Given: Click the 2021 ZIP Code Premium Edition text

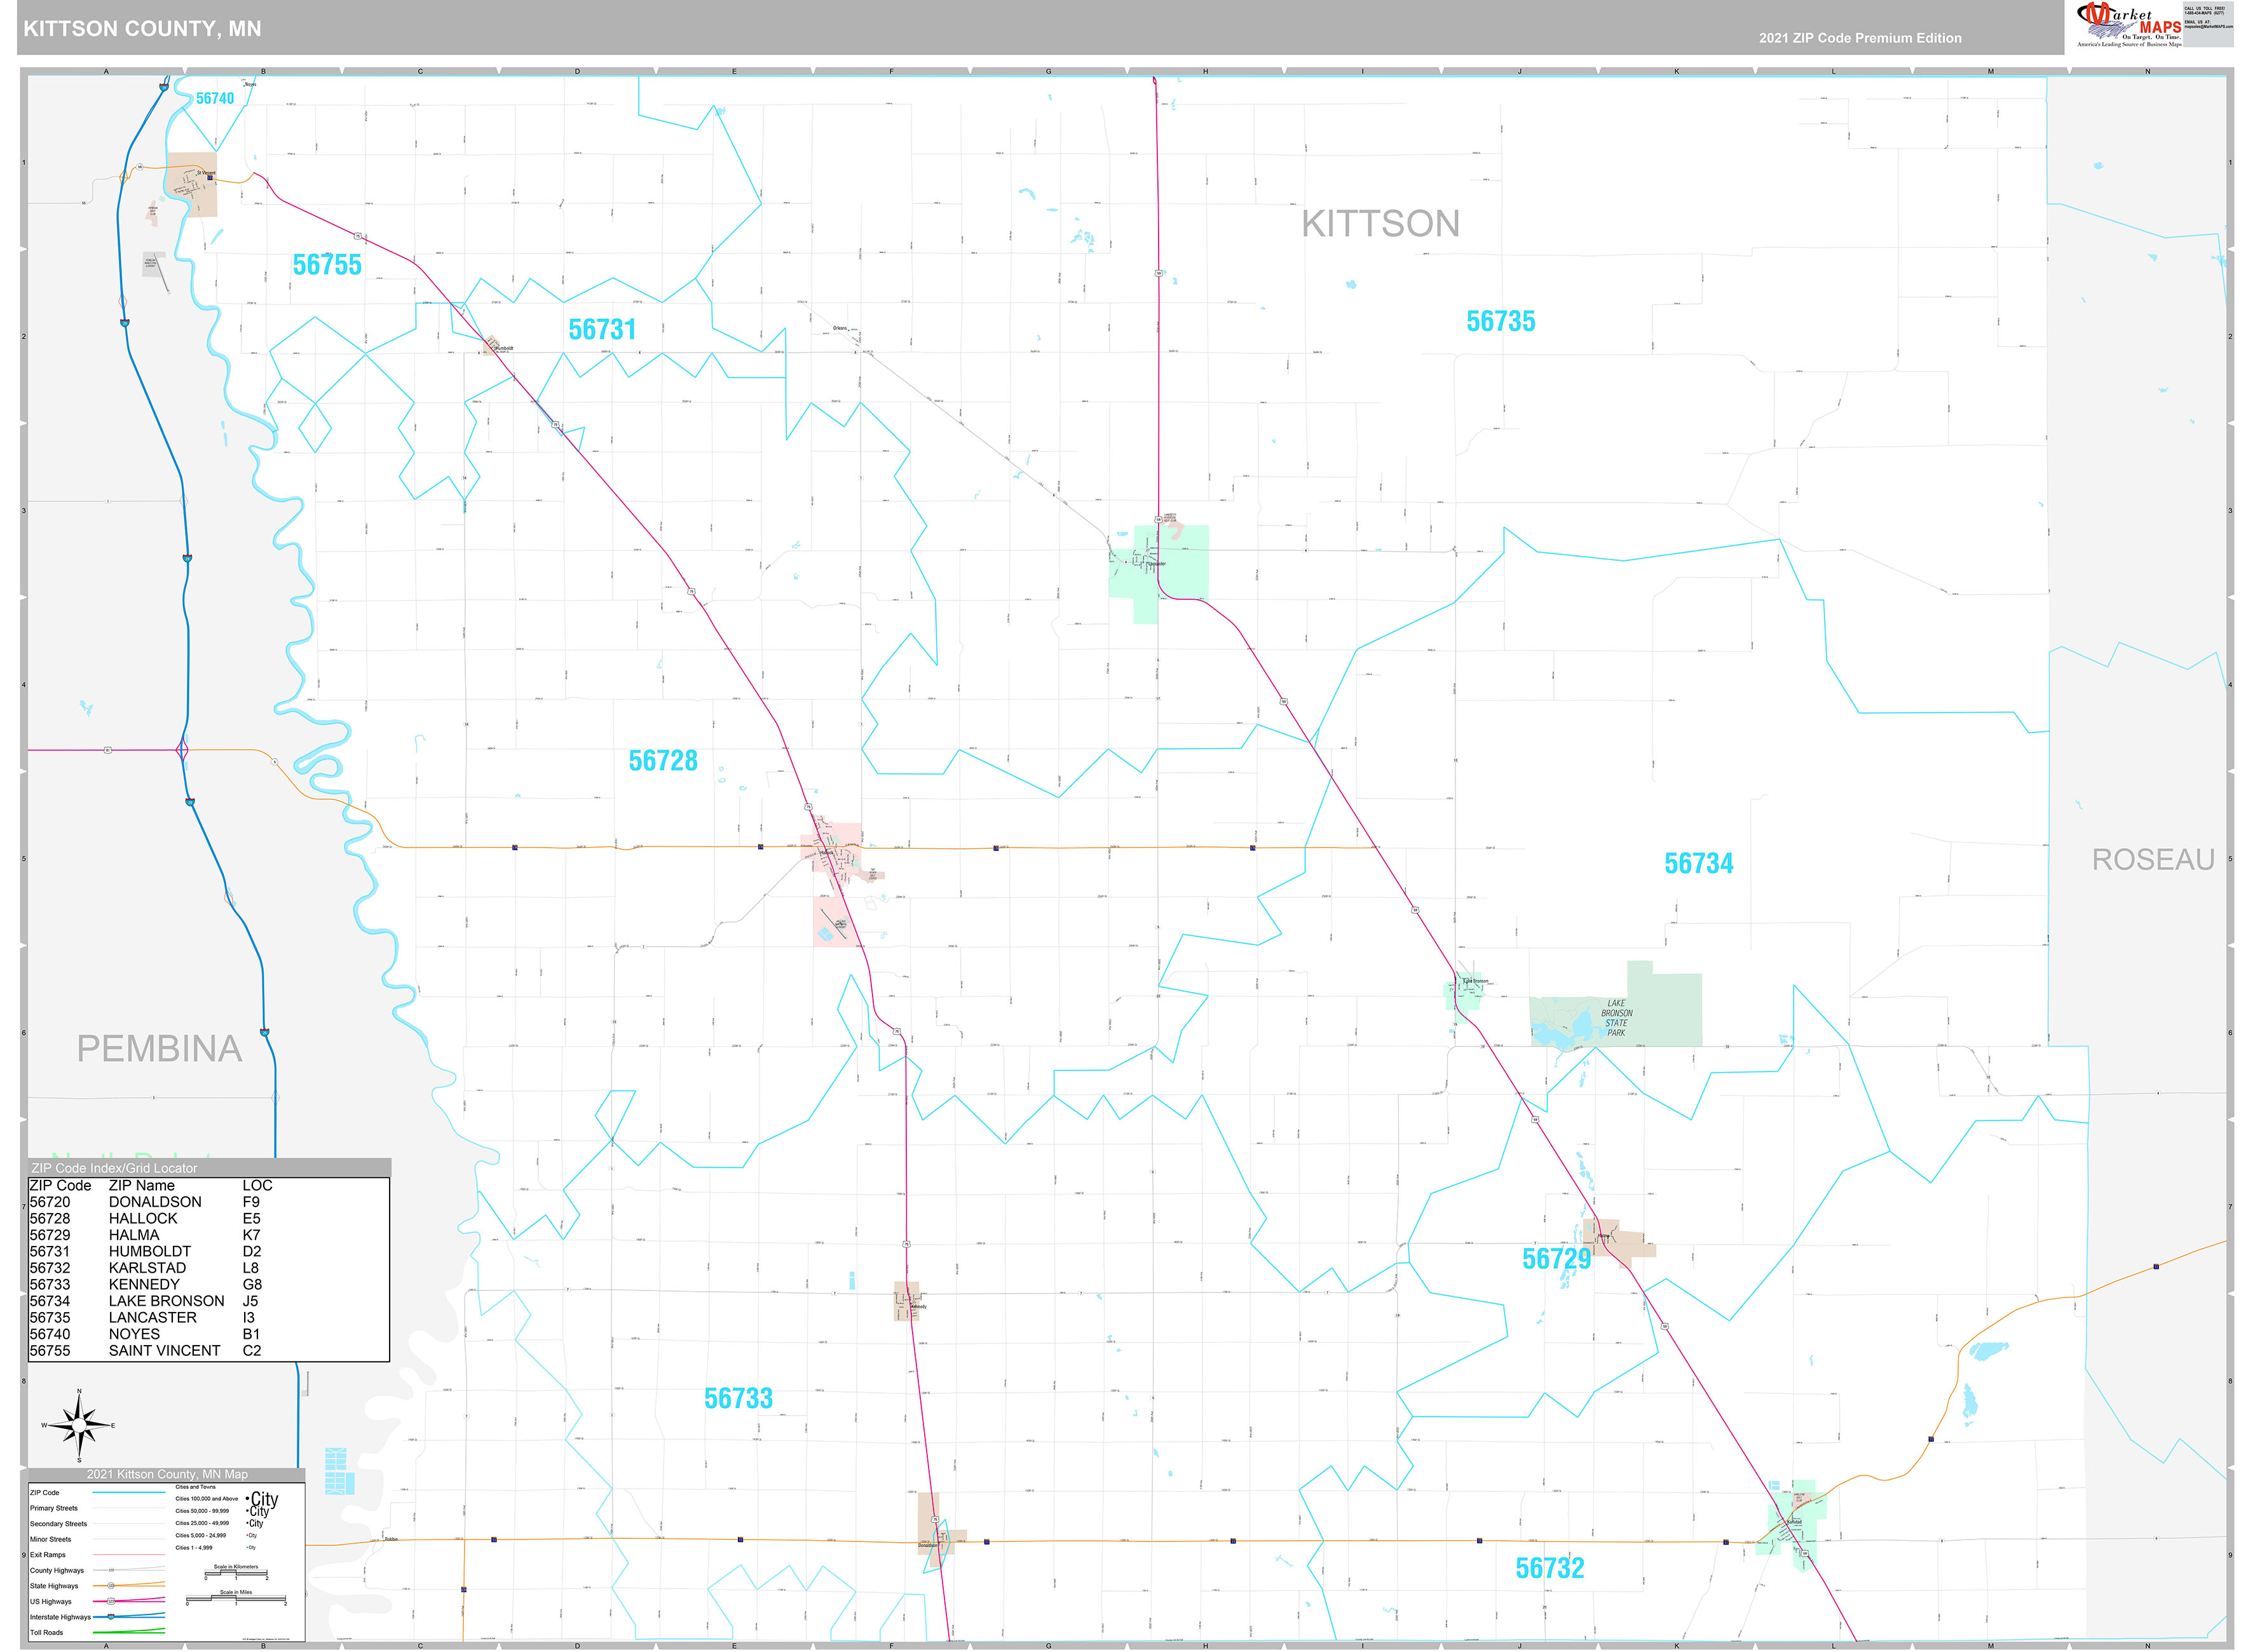Looking at the screenshot, I should pyautogui.click(x=1860, y=38).
